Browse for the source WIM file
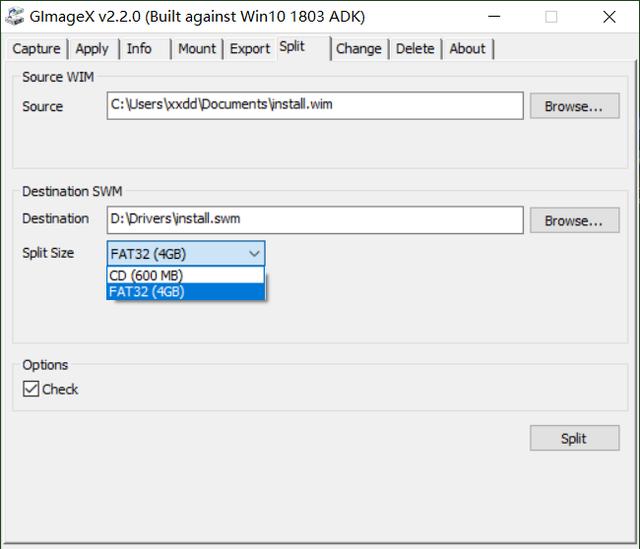This screenshot has height=549, width=640. [575, 106]
